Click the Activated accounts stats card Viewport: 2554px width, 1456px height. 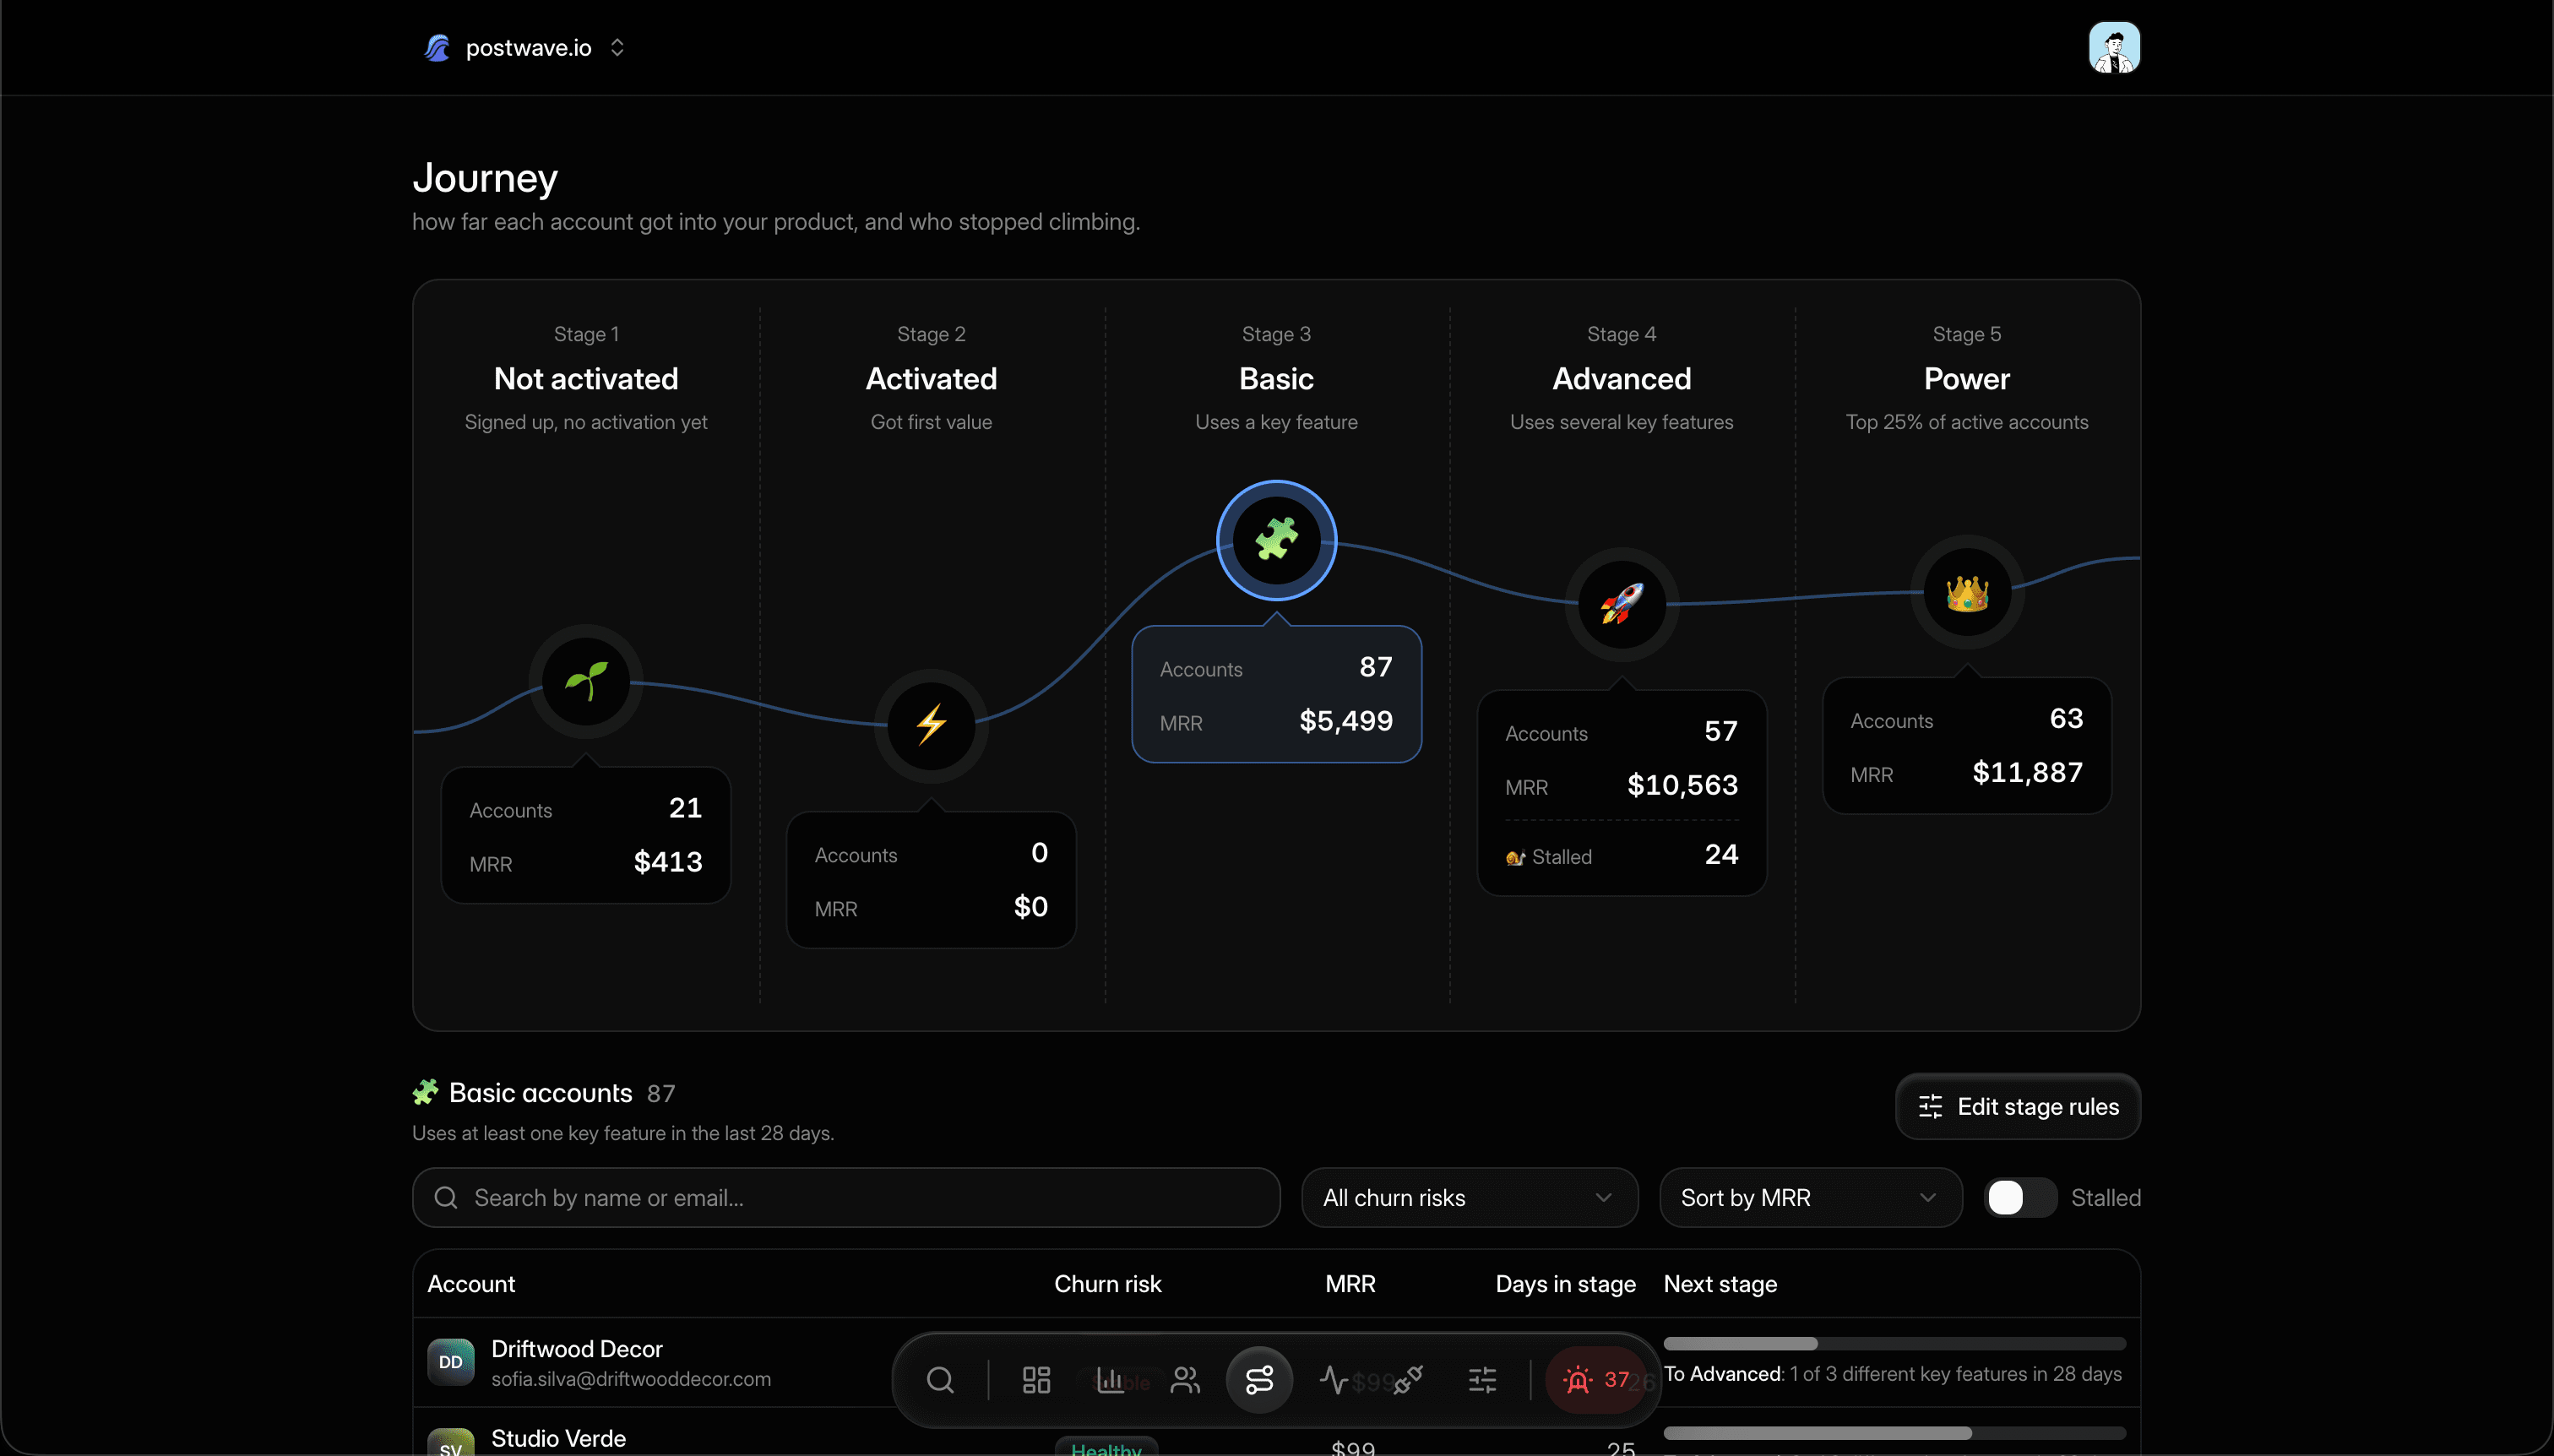(931, 880)
